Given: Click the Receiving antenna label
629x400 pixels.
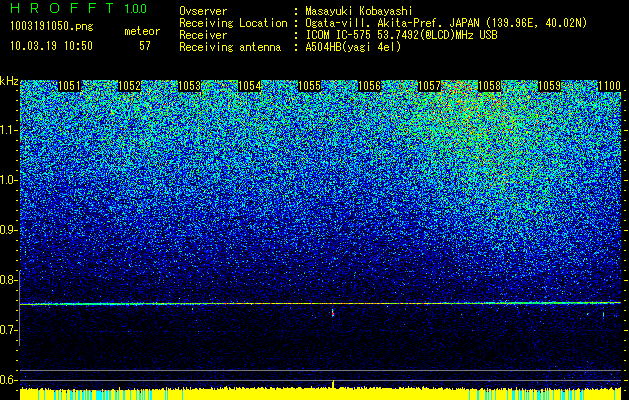Looking at the screenshot, I should tap(230, 47).
